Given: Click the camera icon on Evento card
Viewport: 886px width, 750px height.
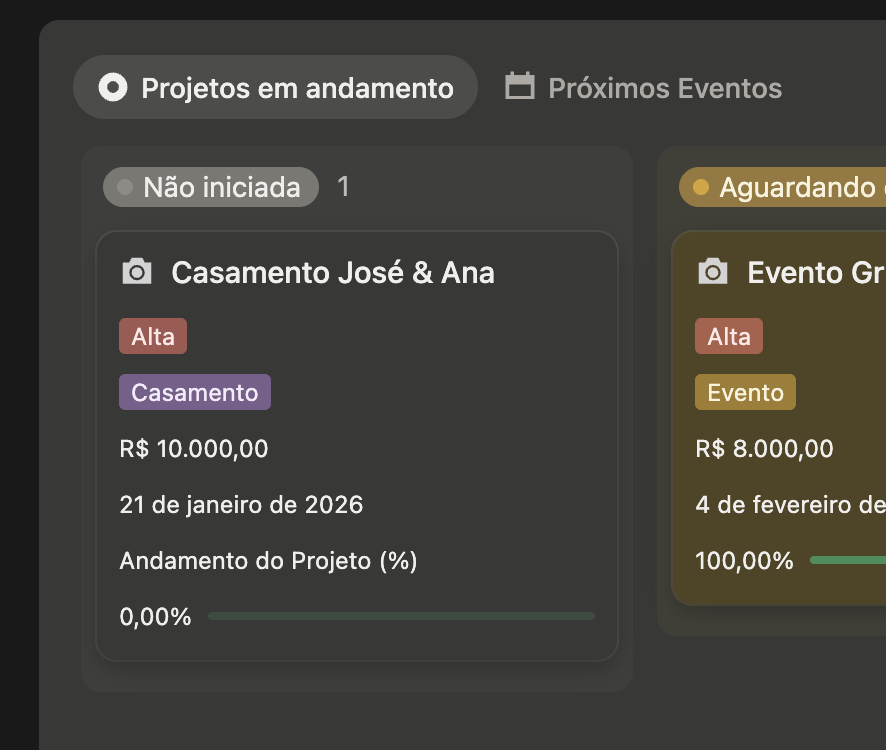Looking at the screenshot, I should tap(713, 272).
